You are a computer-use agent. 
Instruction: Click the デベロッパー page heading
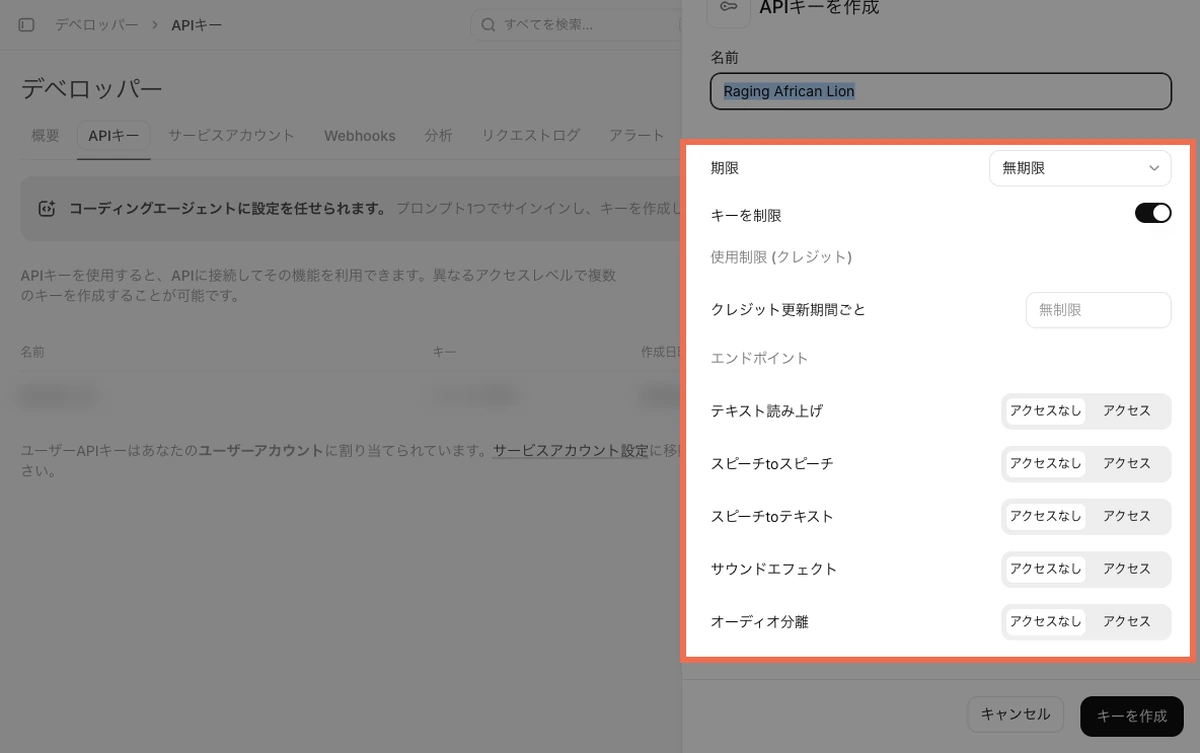tap(91, 88)
